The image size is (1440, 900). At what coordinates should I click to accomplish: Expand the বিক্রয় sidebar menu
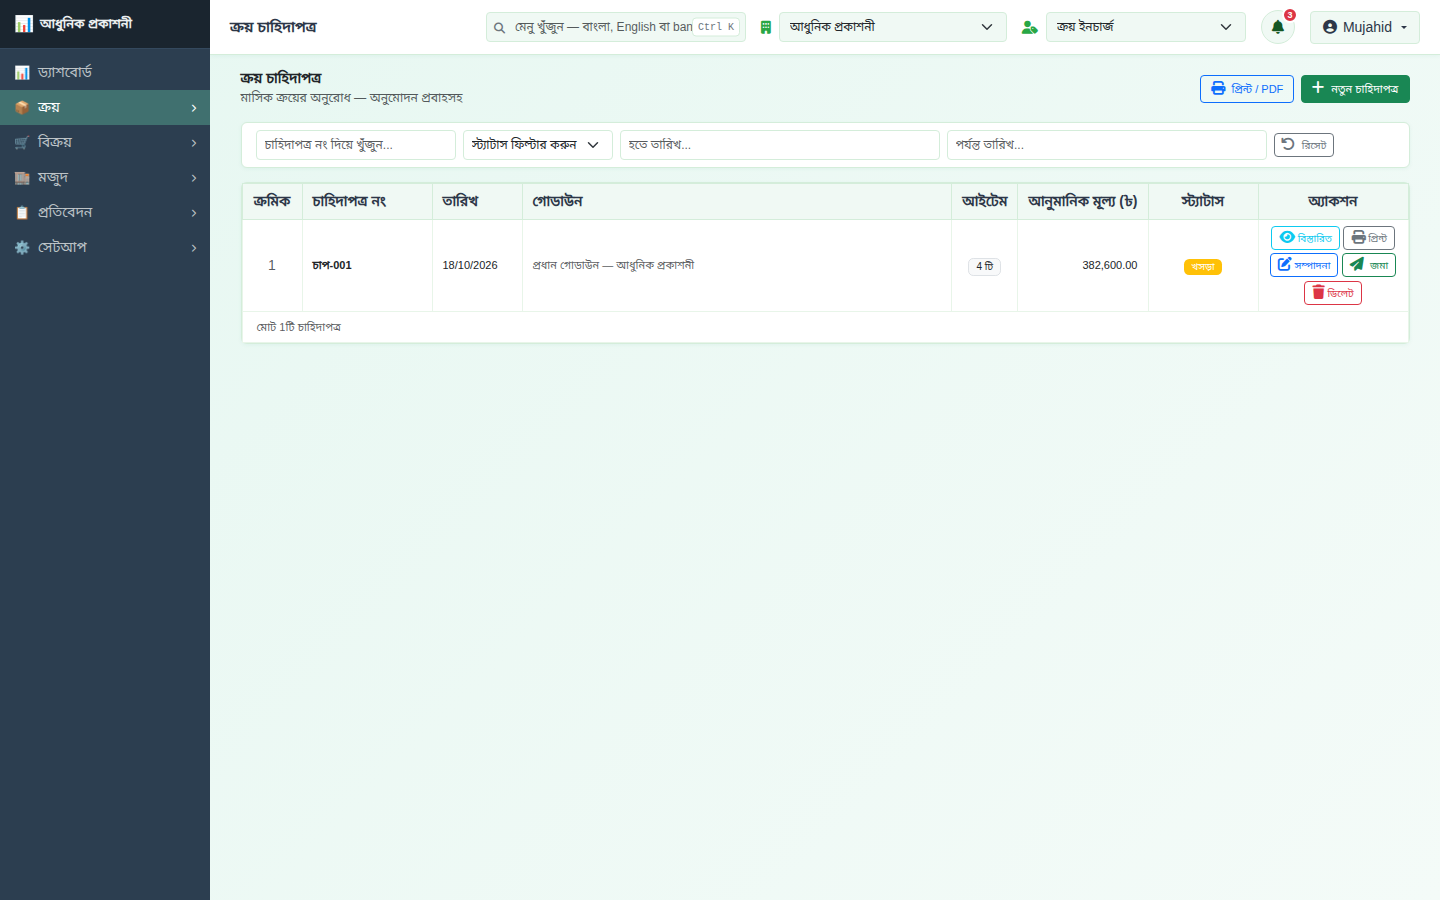tap(105, 142)
